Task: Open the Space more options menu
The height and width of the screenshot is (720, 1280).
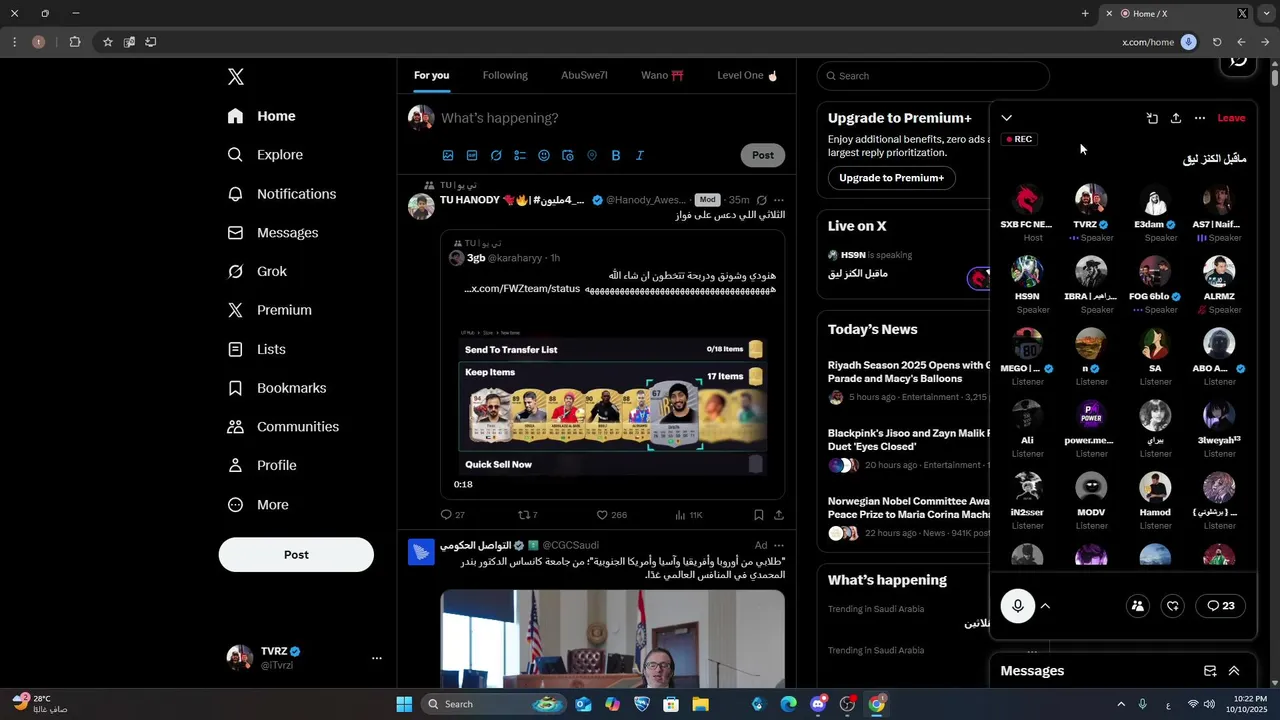Action: coord(1200,118)
